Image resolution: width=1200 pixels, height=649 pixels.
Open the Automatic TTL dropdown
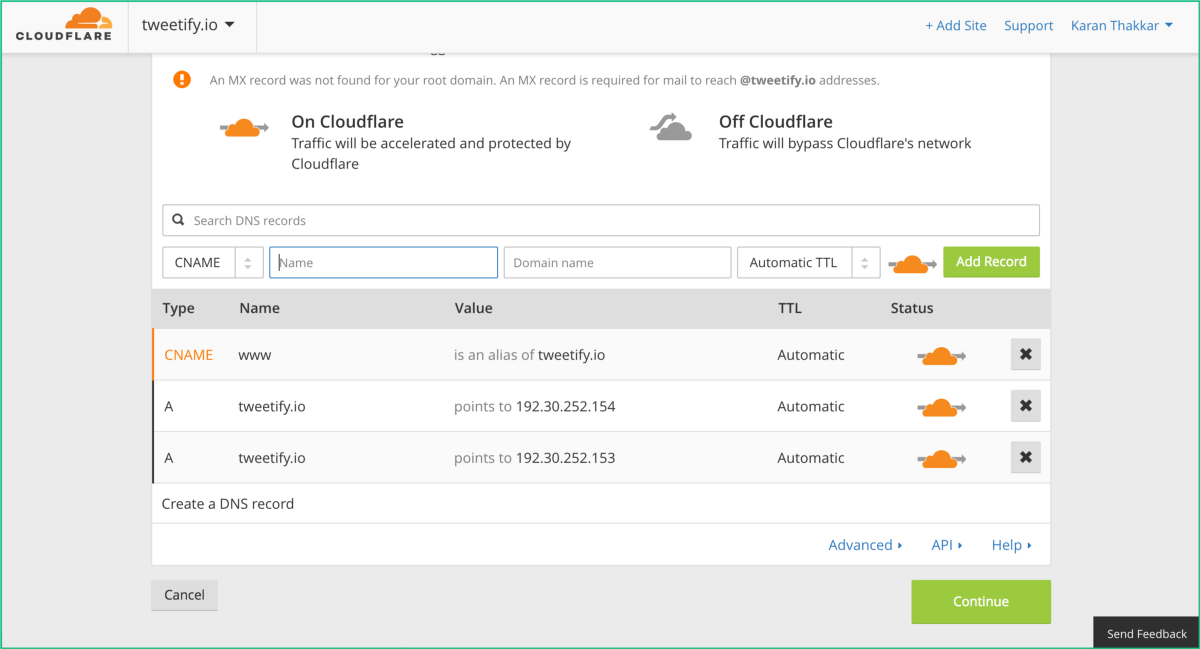click(x=809, y=262)
